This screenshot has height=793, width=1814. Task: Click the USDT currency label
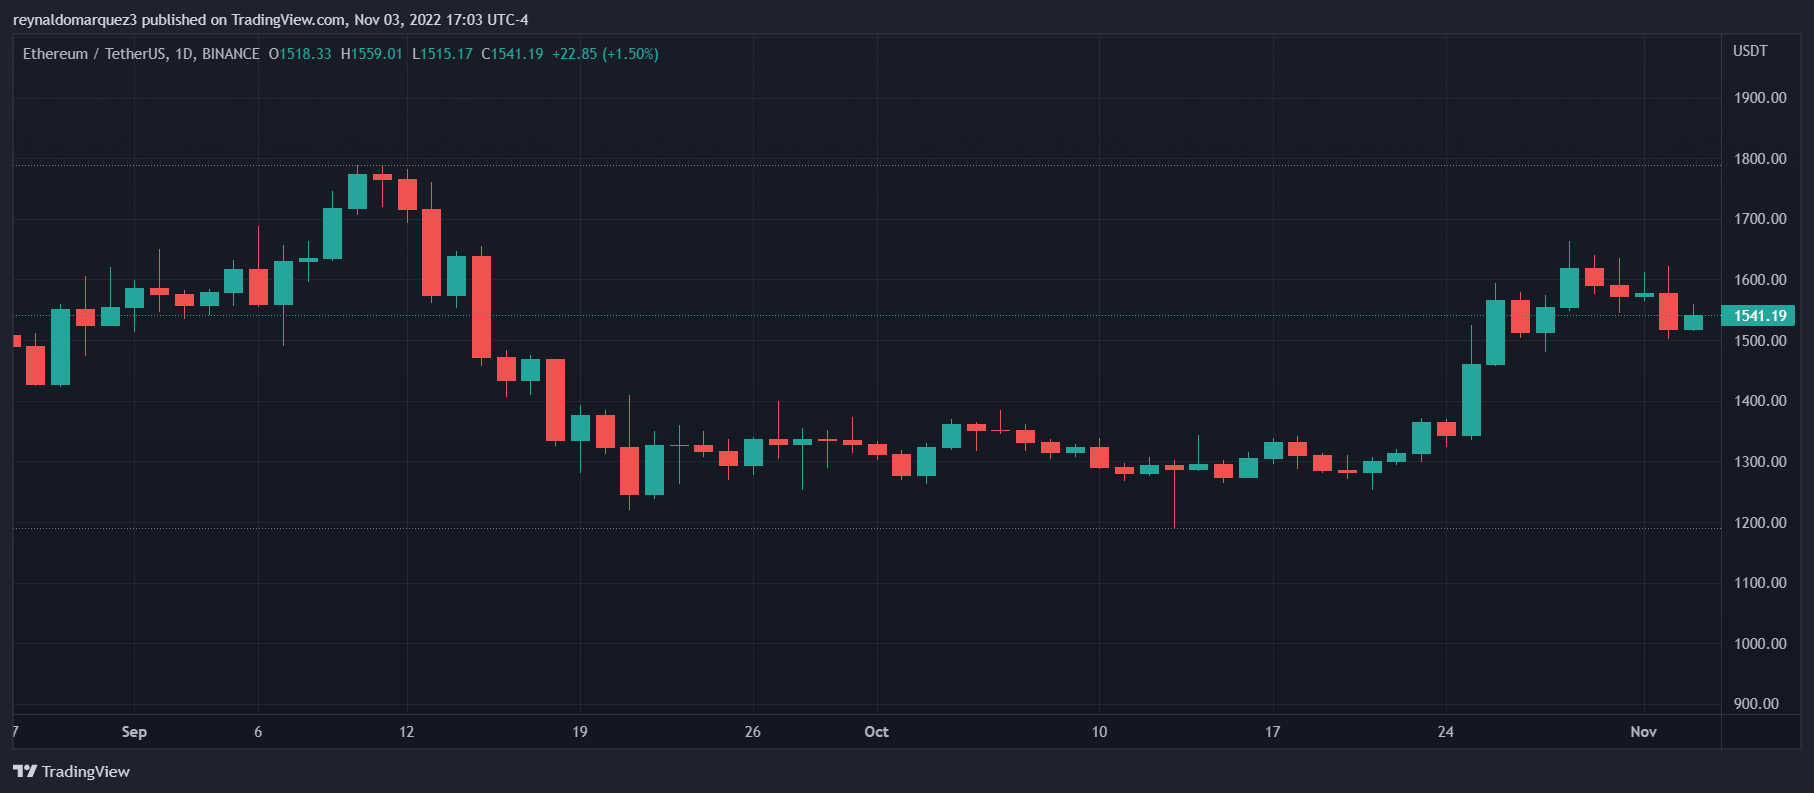(x=1750, y=51)
